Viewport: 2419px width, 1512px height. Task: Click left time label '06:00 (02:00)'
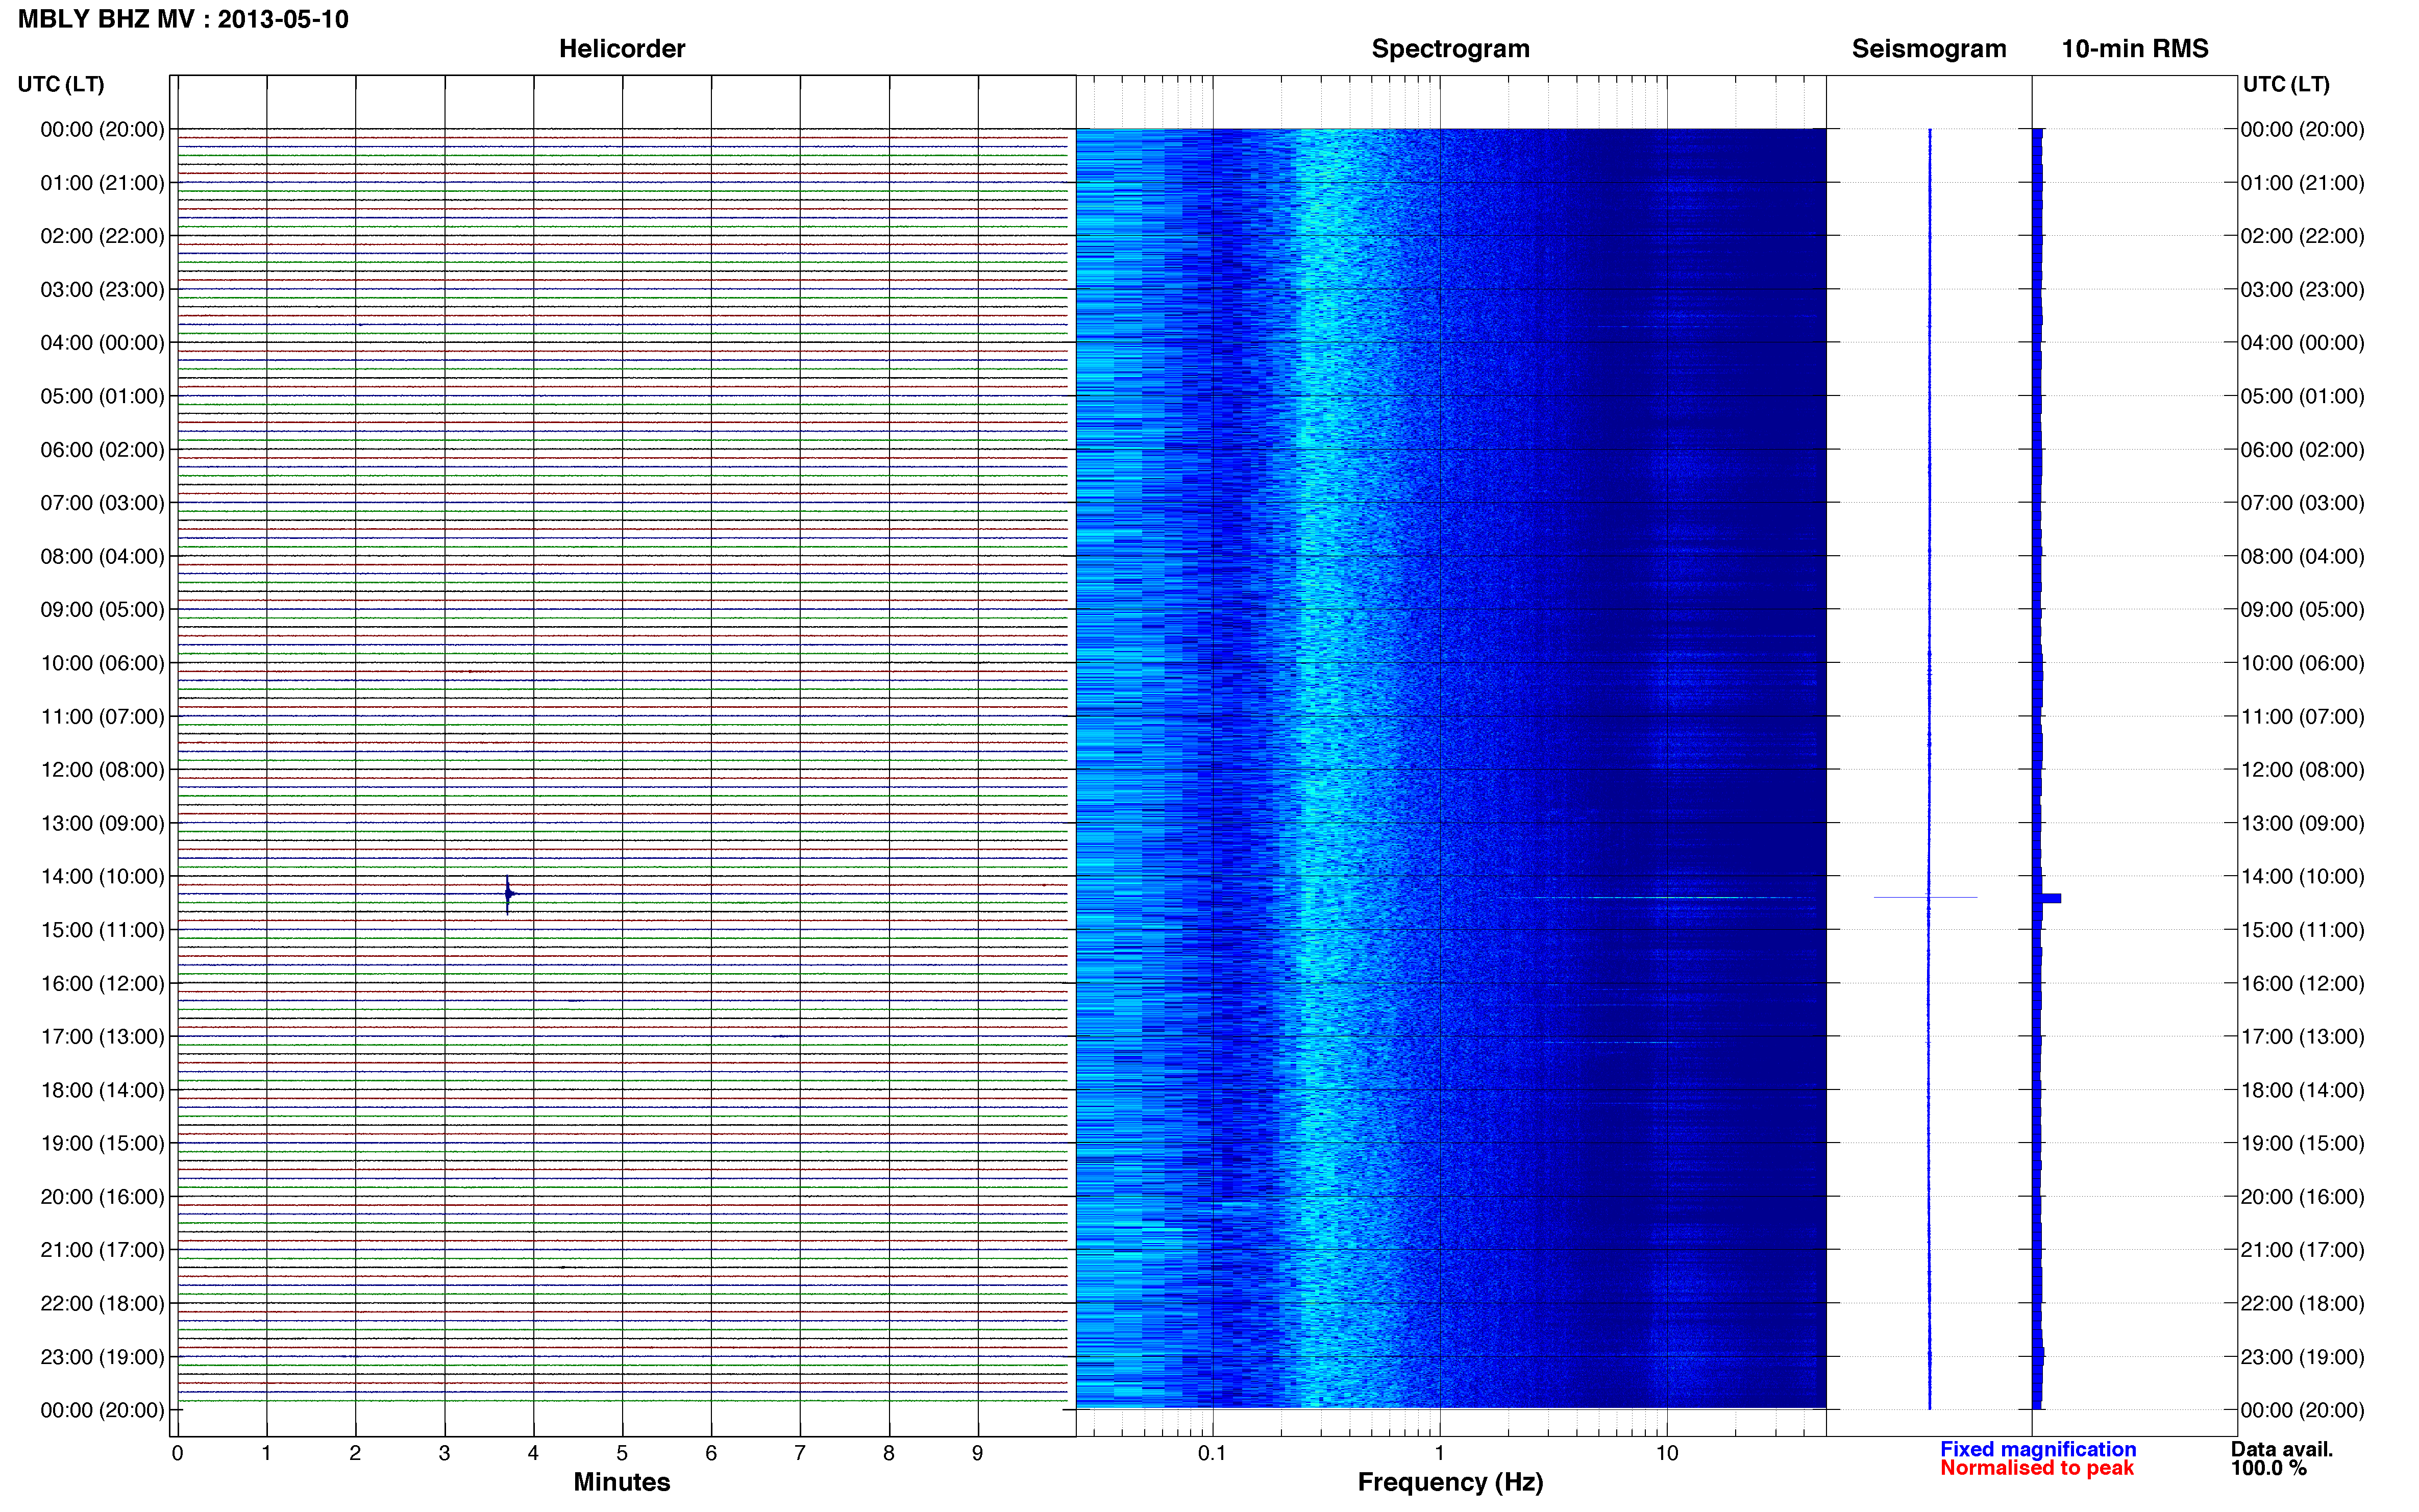coord(102,449)
